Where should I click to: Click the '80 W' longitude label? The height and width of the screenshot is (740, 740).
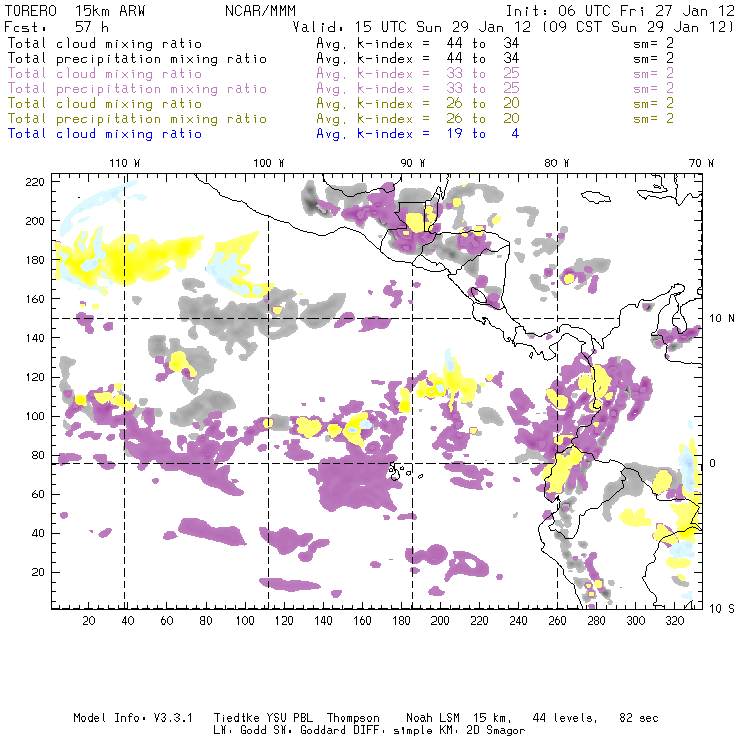point(557,163)
